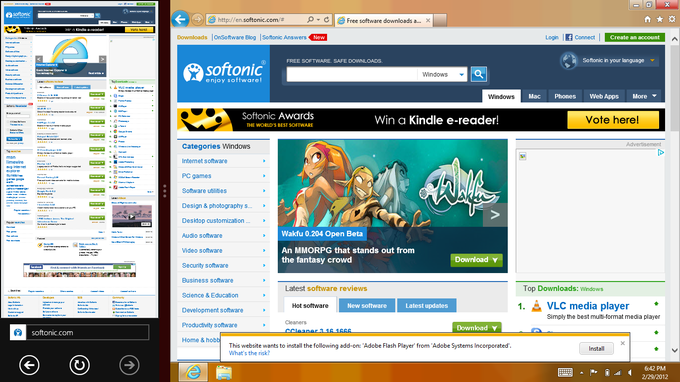Expand the Audio software category arrow
This screenshot has height=382, width=680.
click(x=264, y=235)
